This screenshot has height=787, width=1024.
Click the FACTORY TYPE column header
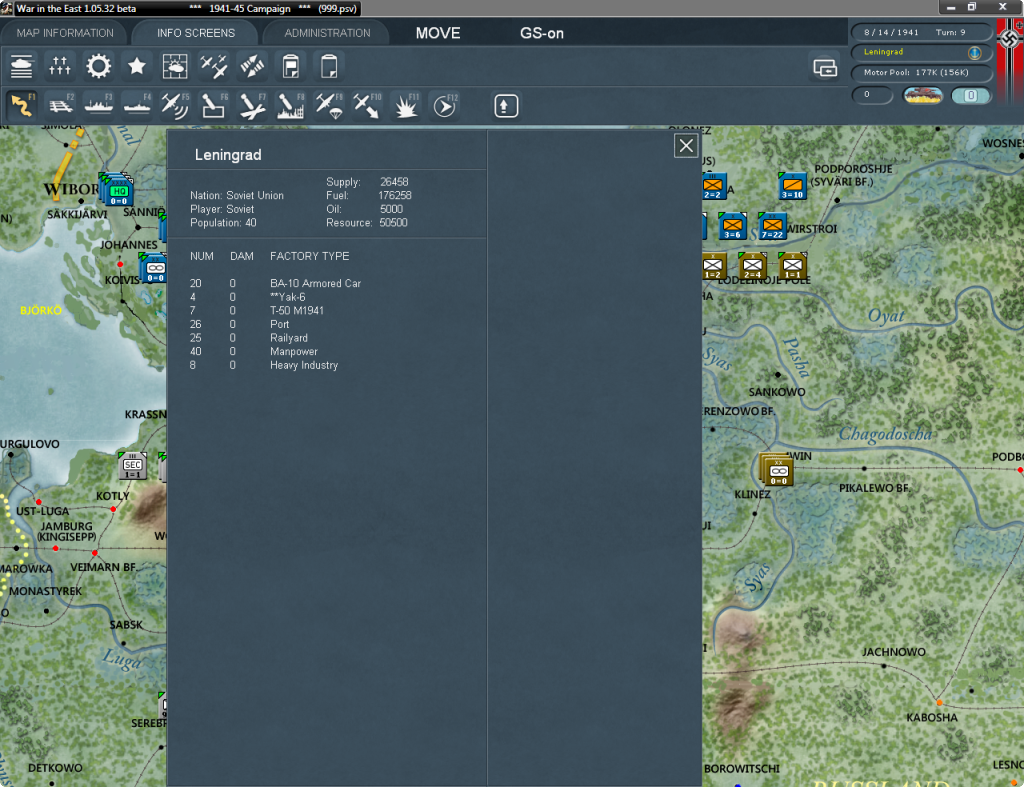pos(310,257)
